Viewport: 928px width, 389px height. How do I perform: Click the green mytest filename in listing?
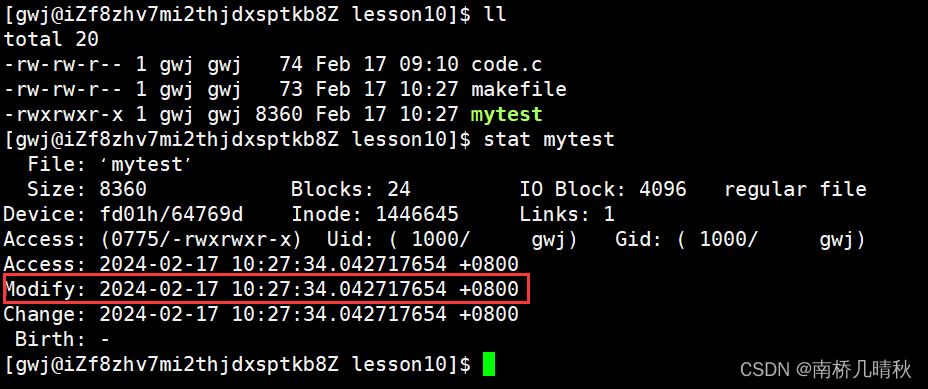(x=507, y=114)
